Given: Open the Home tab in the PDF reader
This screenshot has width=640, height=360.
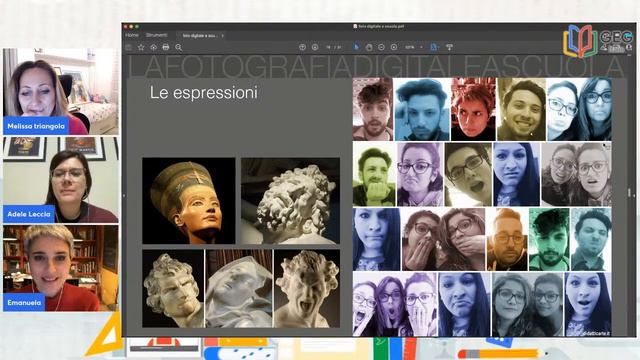Looking at the screenshot, I should point(132,36).
